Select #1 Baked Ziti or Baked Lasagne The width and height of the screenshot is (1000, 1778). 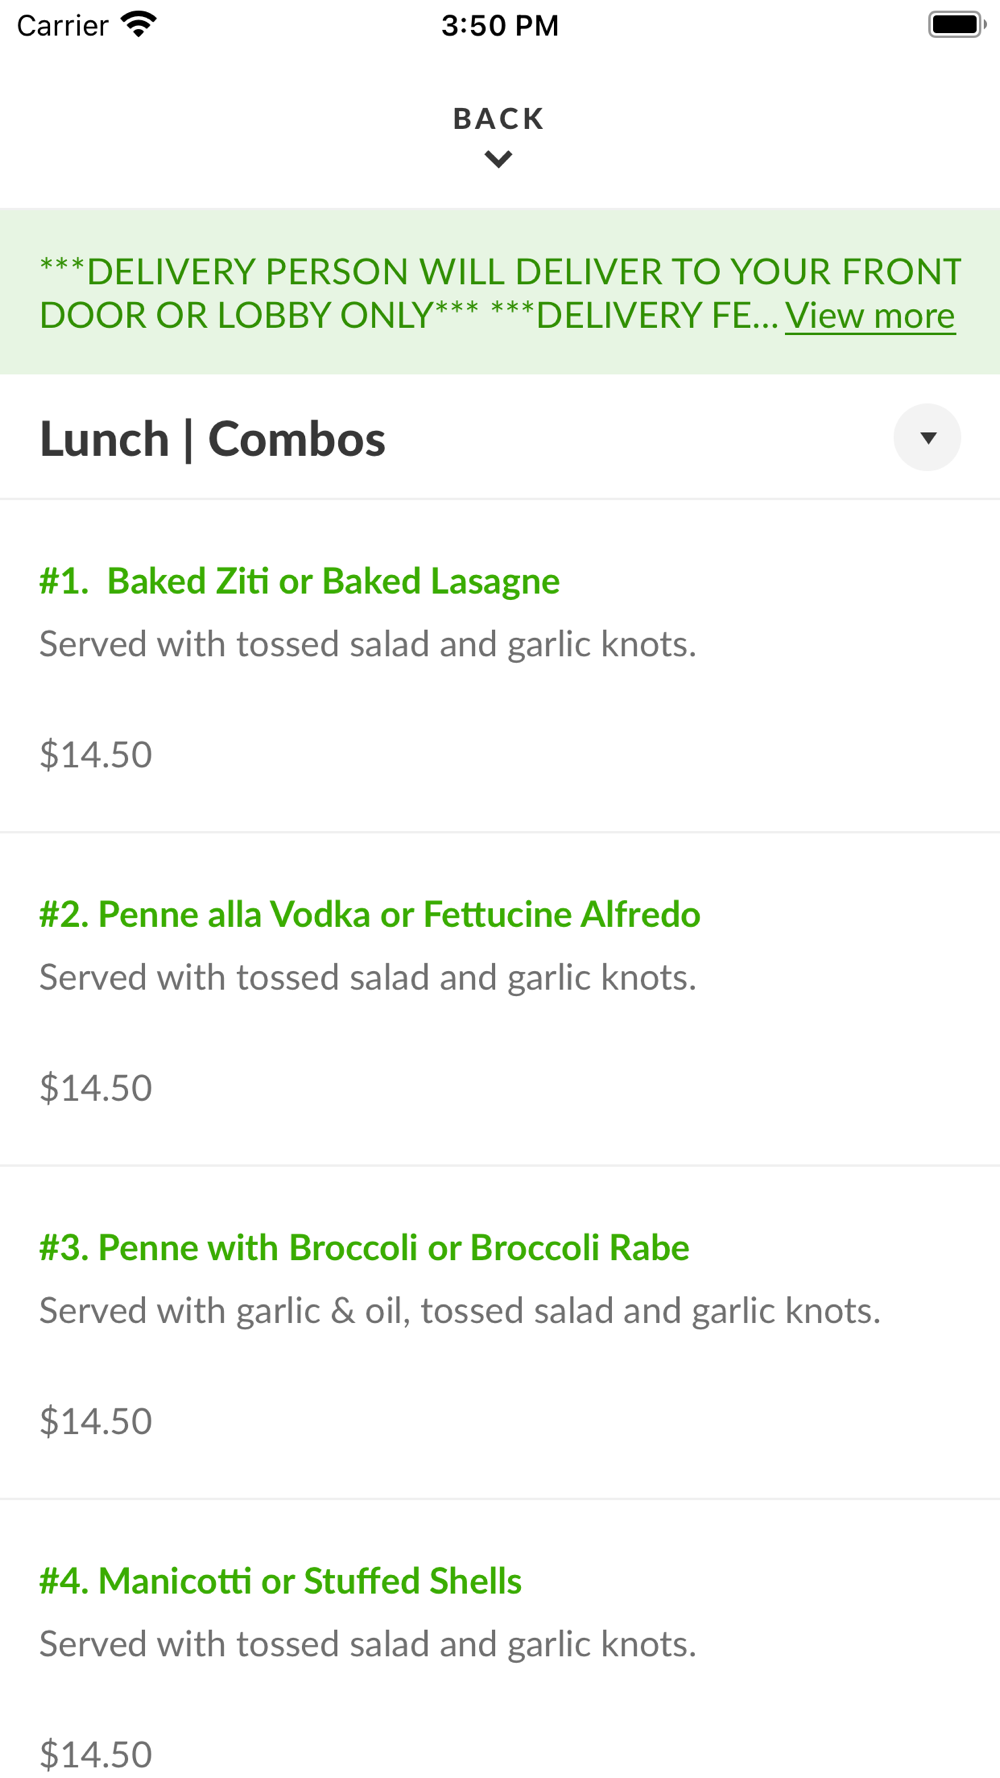point(299,581)
